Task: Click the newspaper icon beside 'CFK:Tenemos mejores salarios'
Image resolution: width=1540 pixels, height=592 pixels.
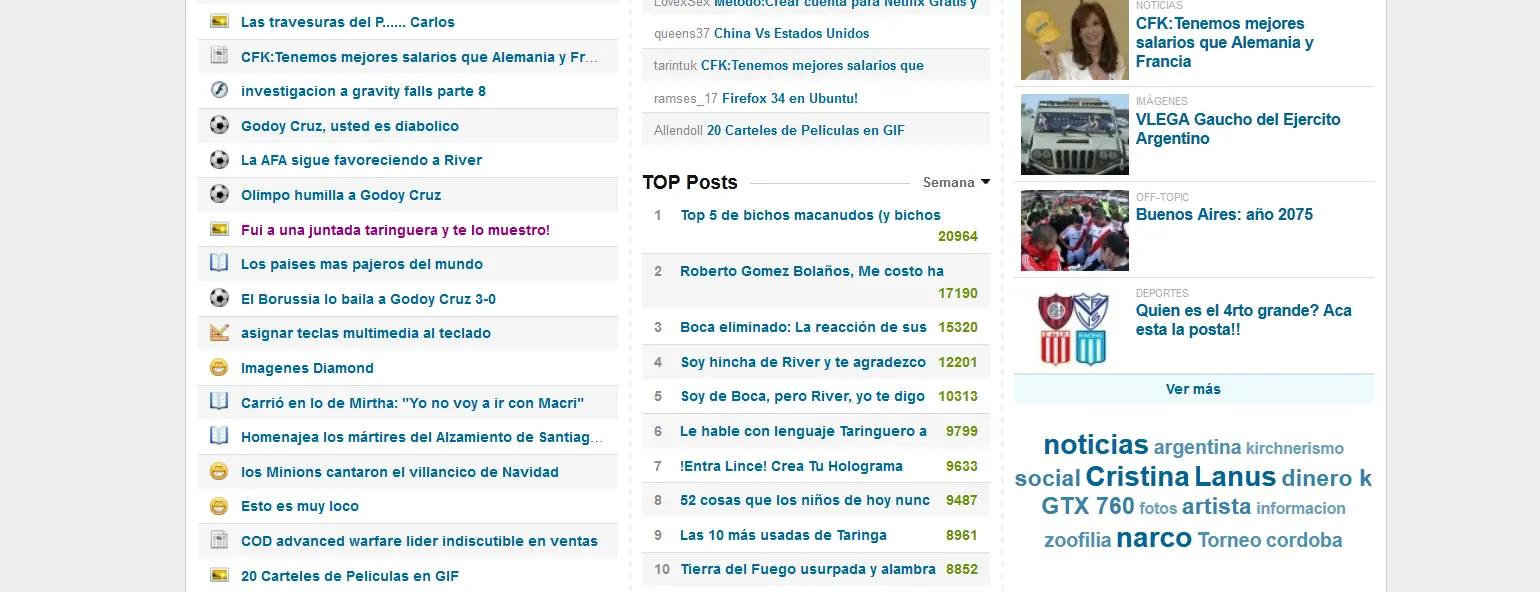Action: pos(219,56)
